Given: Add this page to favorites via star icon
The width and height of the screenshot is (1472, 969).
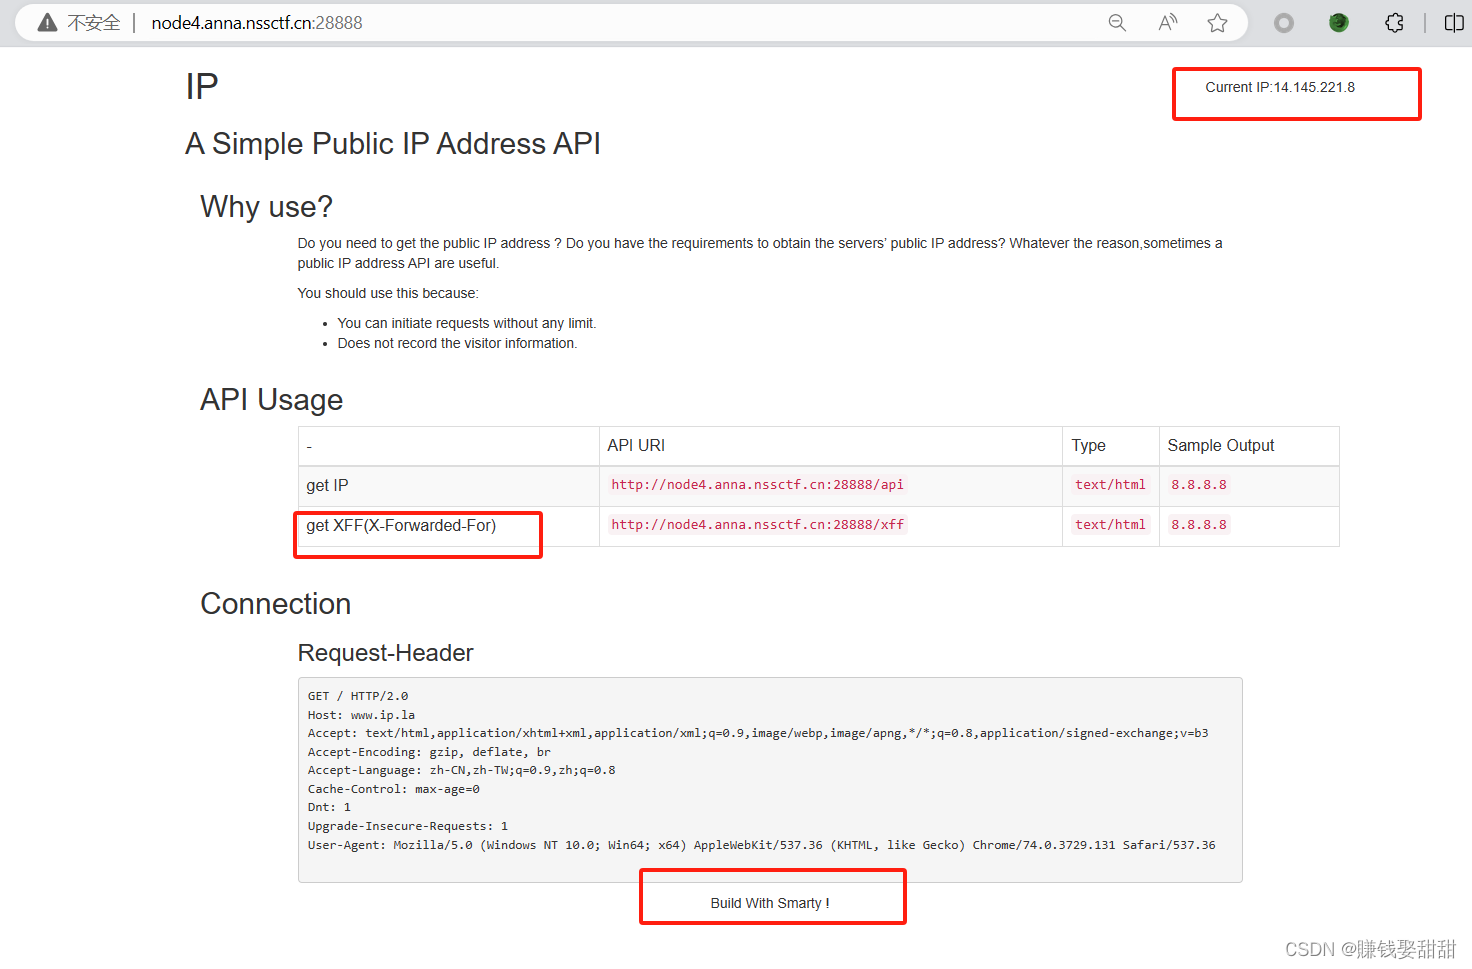Looking at the screenshot, I should coord(1217,22).
